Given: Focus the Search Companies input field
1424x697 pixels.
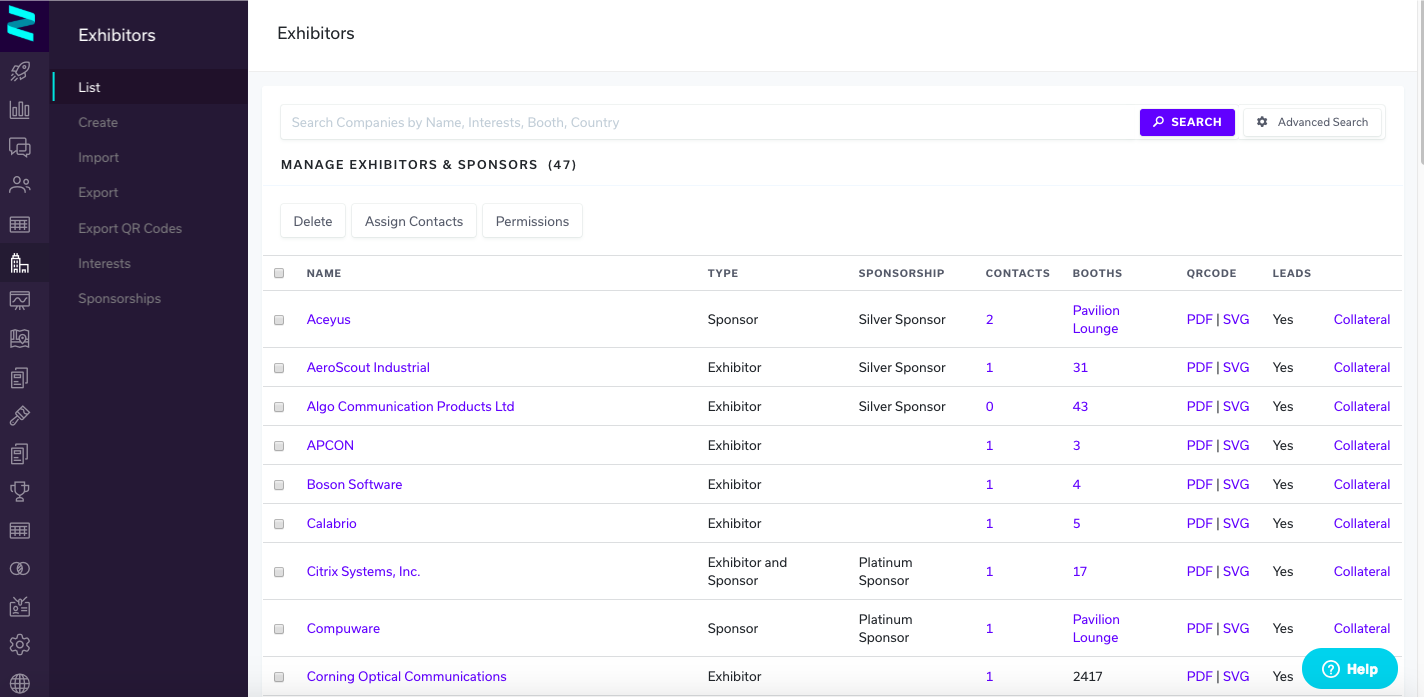Looking at the screenshot, I should pyautogui.click(x=710, y=122).
